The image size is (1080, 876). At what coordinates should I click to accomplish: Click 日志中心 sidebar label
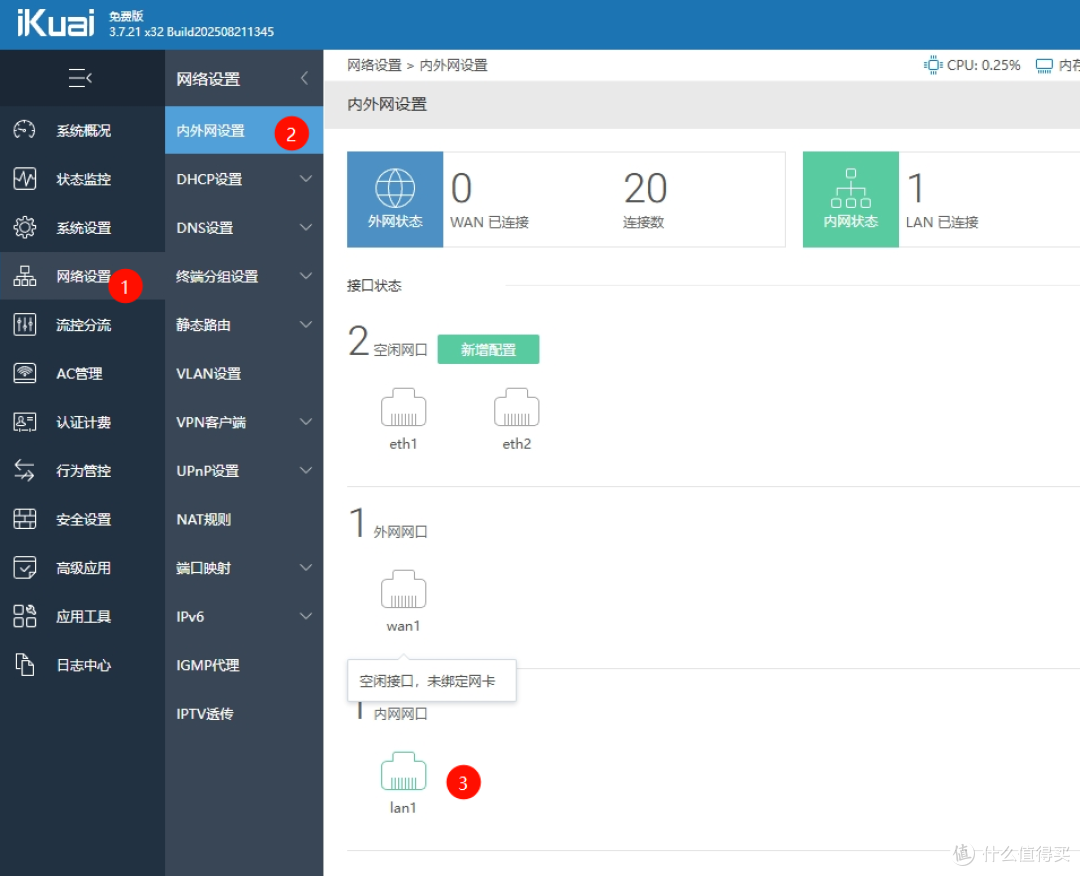pos(83,665)
